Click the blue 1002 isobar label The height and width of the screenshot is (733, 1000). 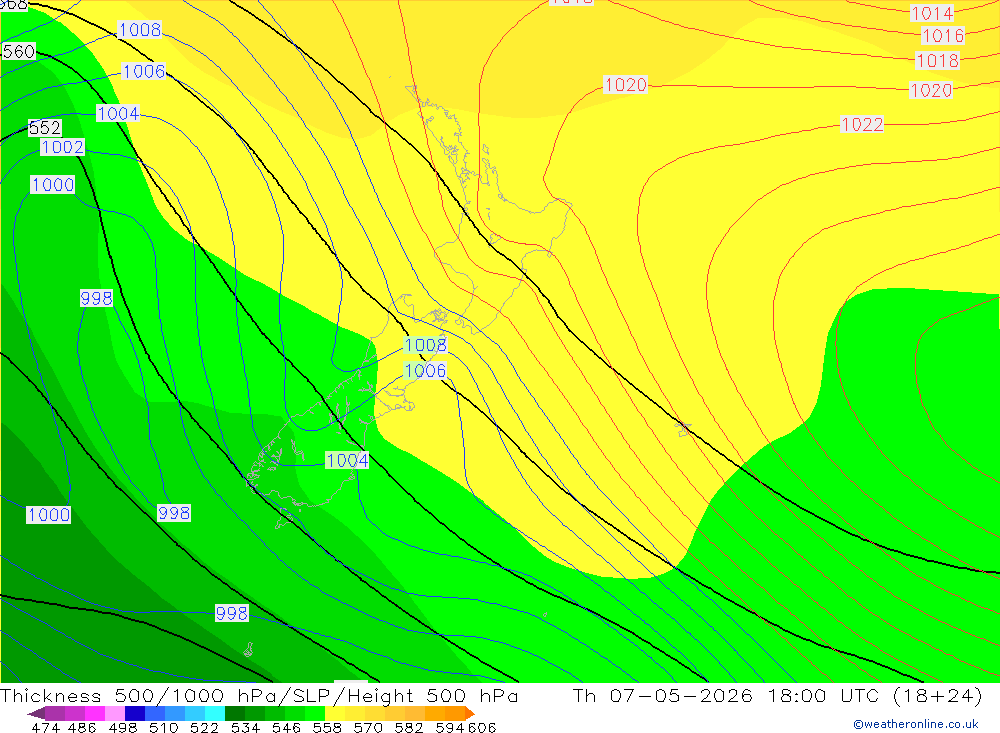coord(62,147)
